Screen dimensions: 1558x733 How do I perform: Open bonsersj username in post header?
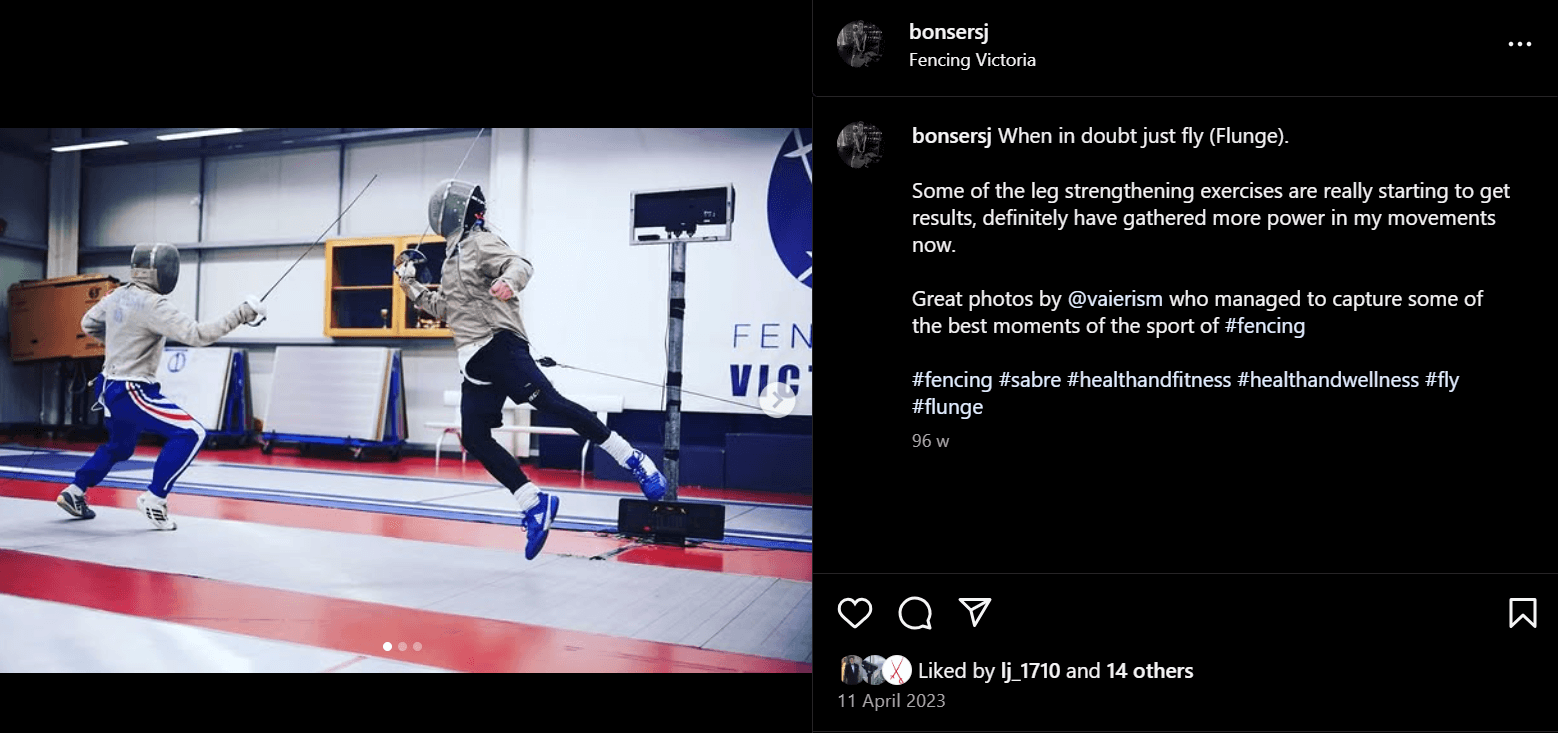pos(949,32)
